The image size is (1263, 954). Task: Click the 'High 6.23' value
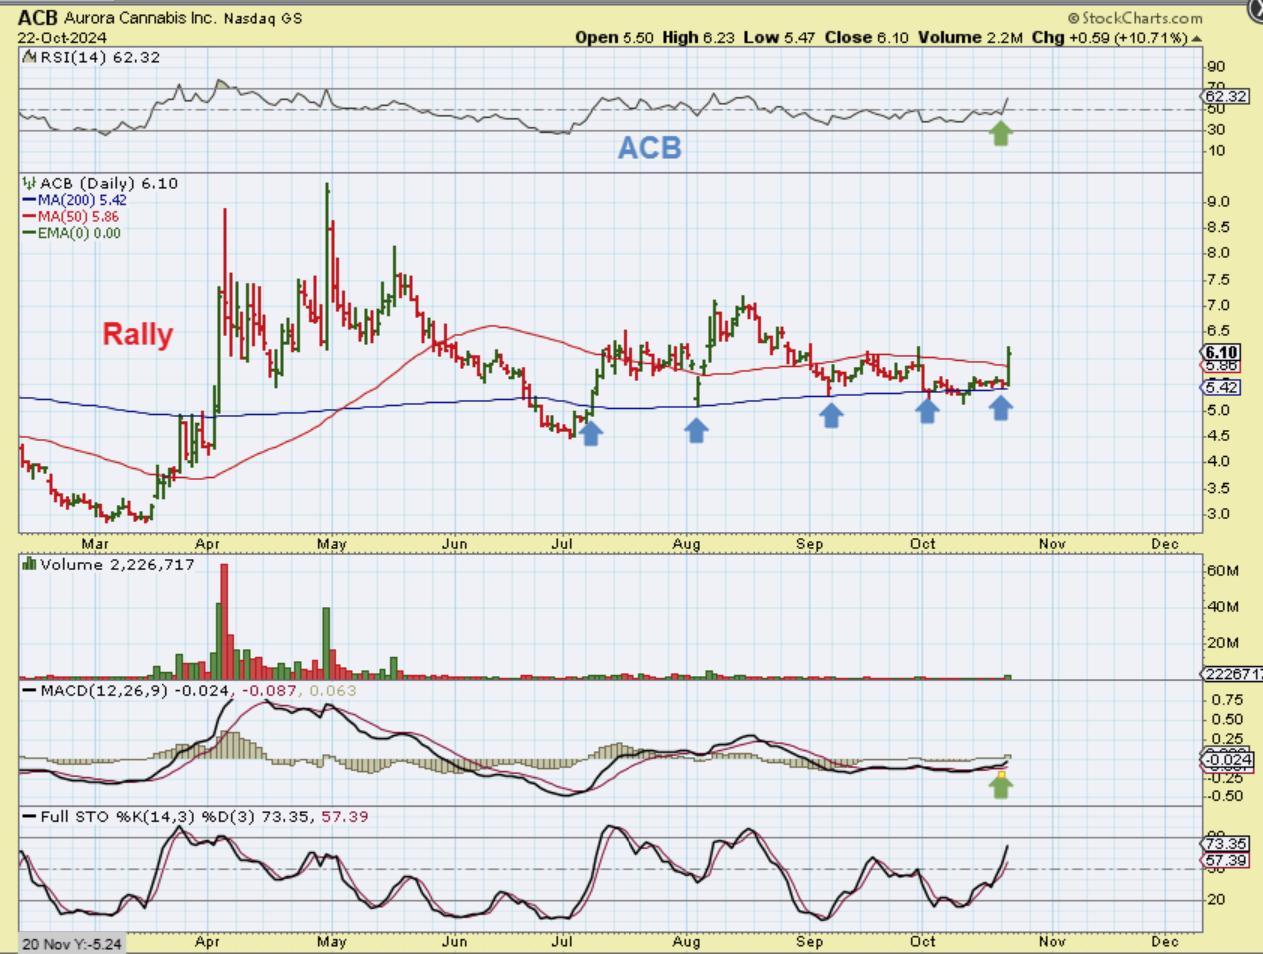coord(698,38)
